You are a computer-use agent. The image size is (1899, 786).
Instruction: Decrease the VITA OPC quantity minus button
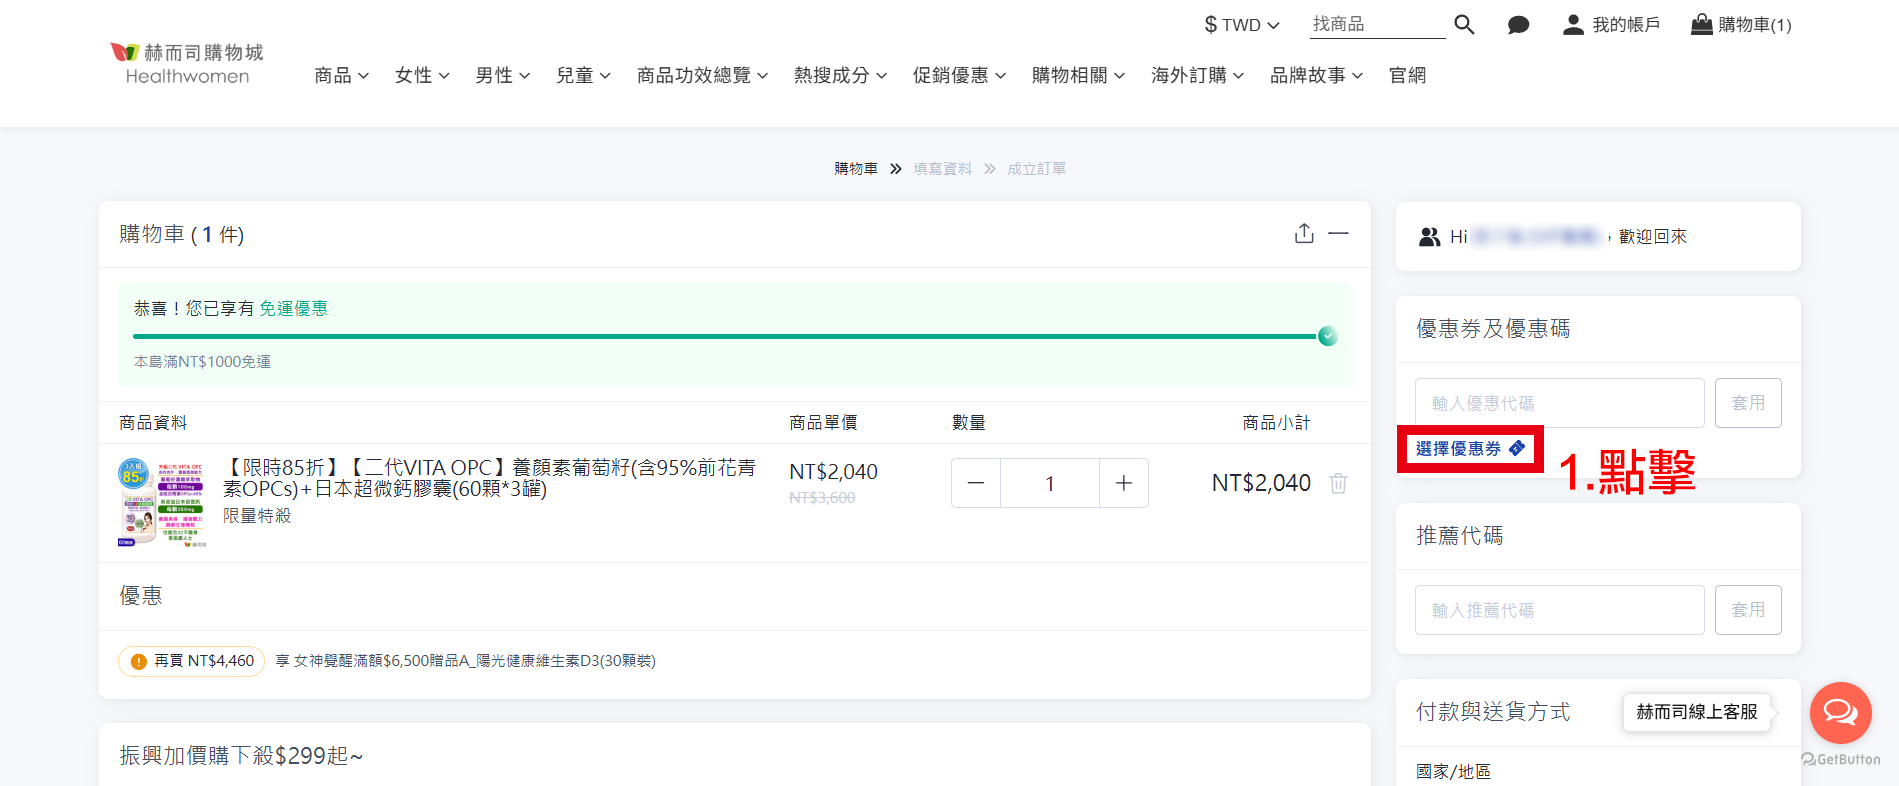pyautogui.click(x=976, y=484)
